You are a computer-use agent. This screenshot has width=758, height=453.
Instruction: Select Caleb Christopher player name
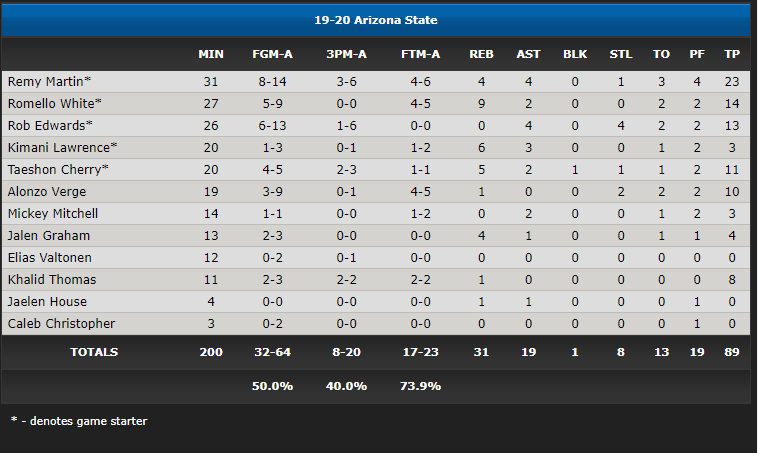61,323
